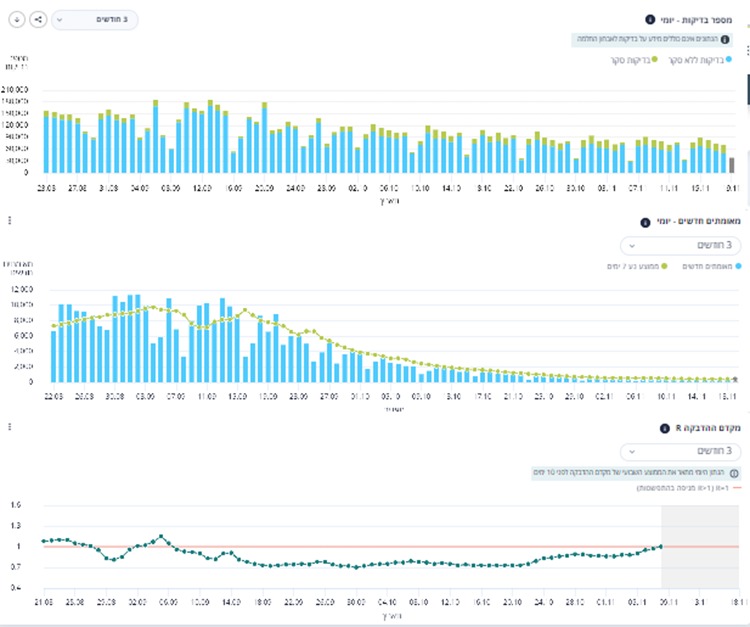Open the 3 חודשים dropdown of new cases chart
Screen dimensions: 750x627
(680, 245)
